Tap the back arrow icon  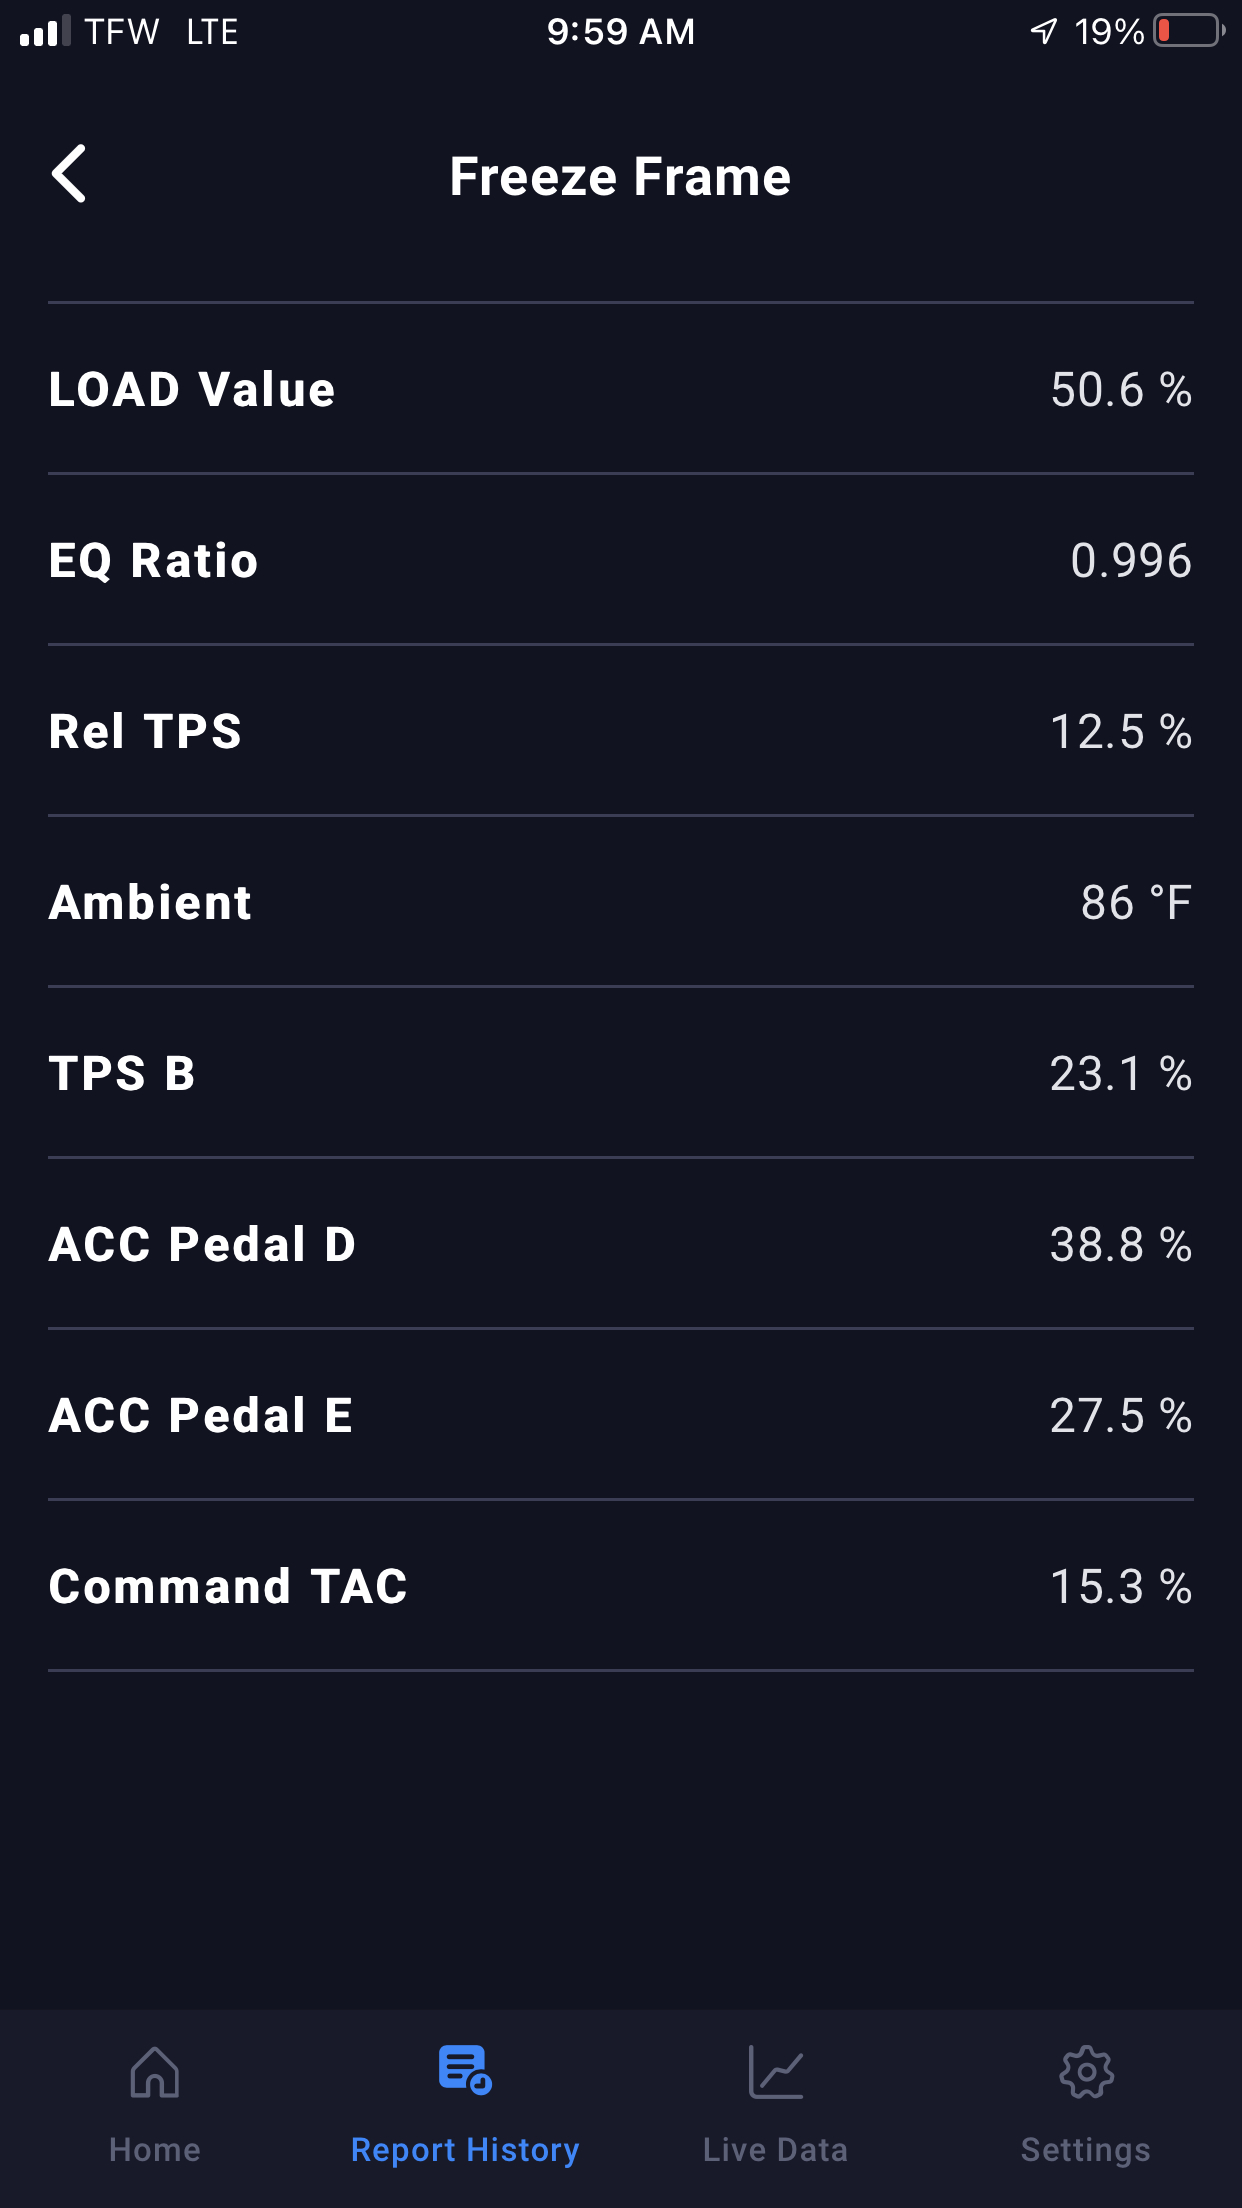pos(69,174)
